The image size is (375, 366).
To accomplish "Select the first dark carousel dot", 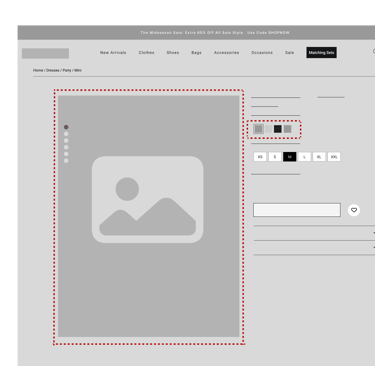I will click(x=66, y=127).
